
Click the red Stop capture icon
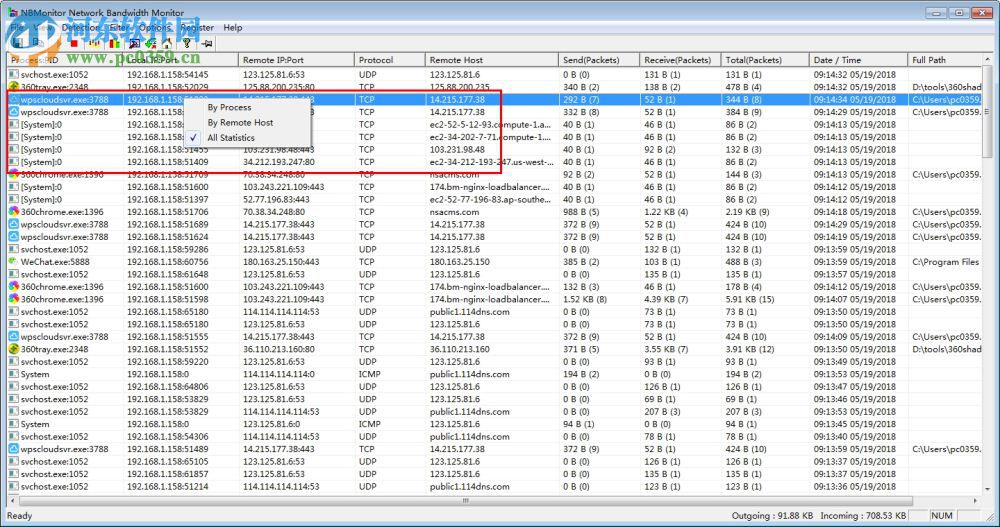click(74, 43)
